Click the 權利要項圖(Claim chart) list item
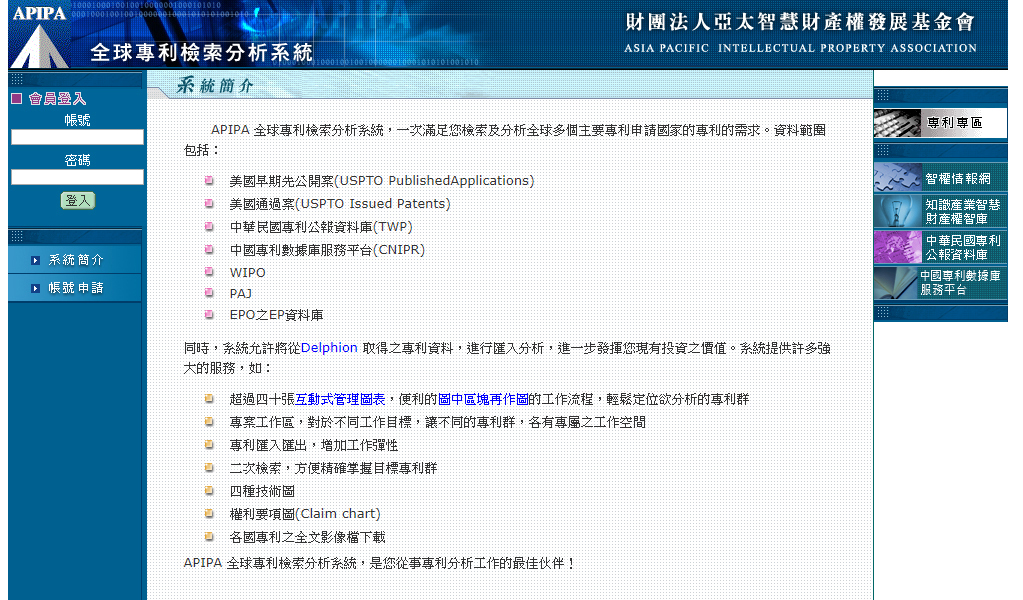Screen dimensions: 1023x600 point(305,514)
